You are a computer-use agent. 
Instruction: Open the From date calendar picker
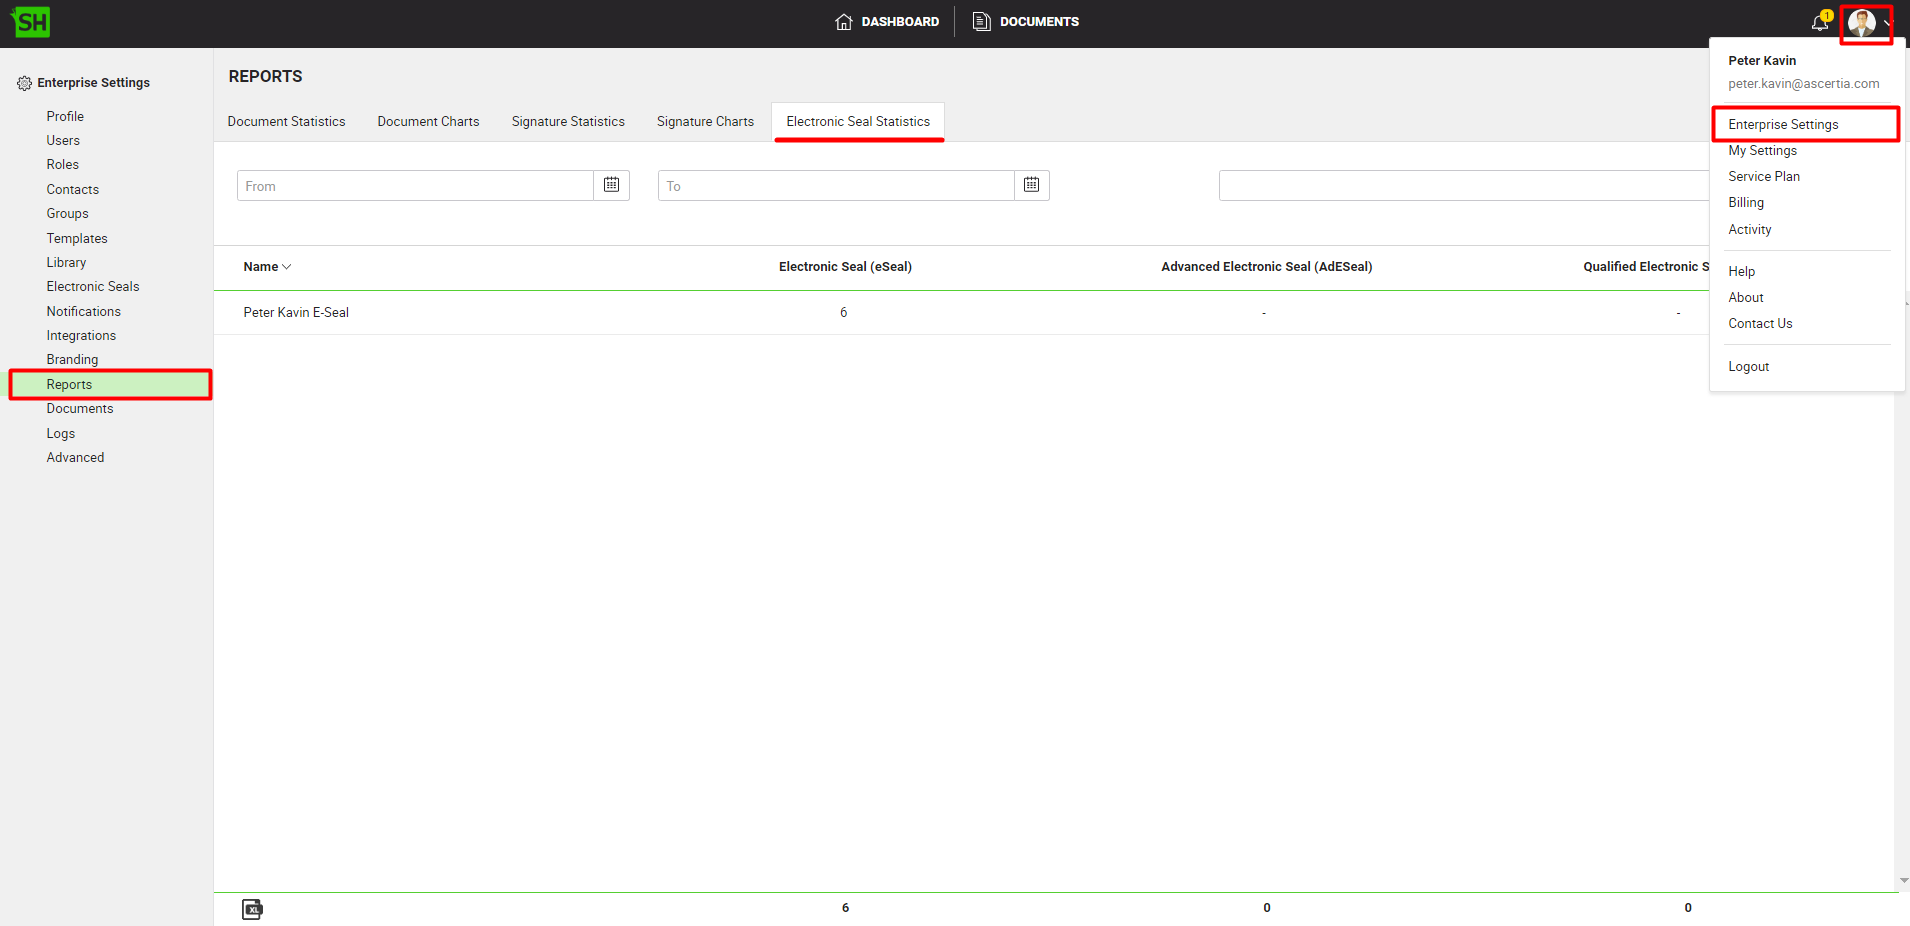coord(611,185)
